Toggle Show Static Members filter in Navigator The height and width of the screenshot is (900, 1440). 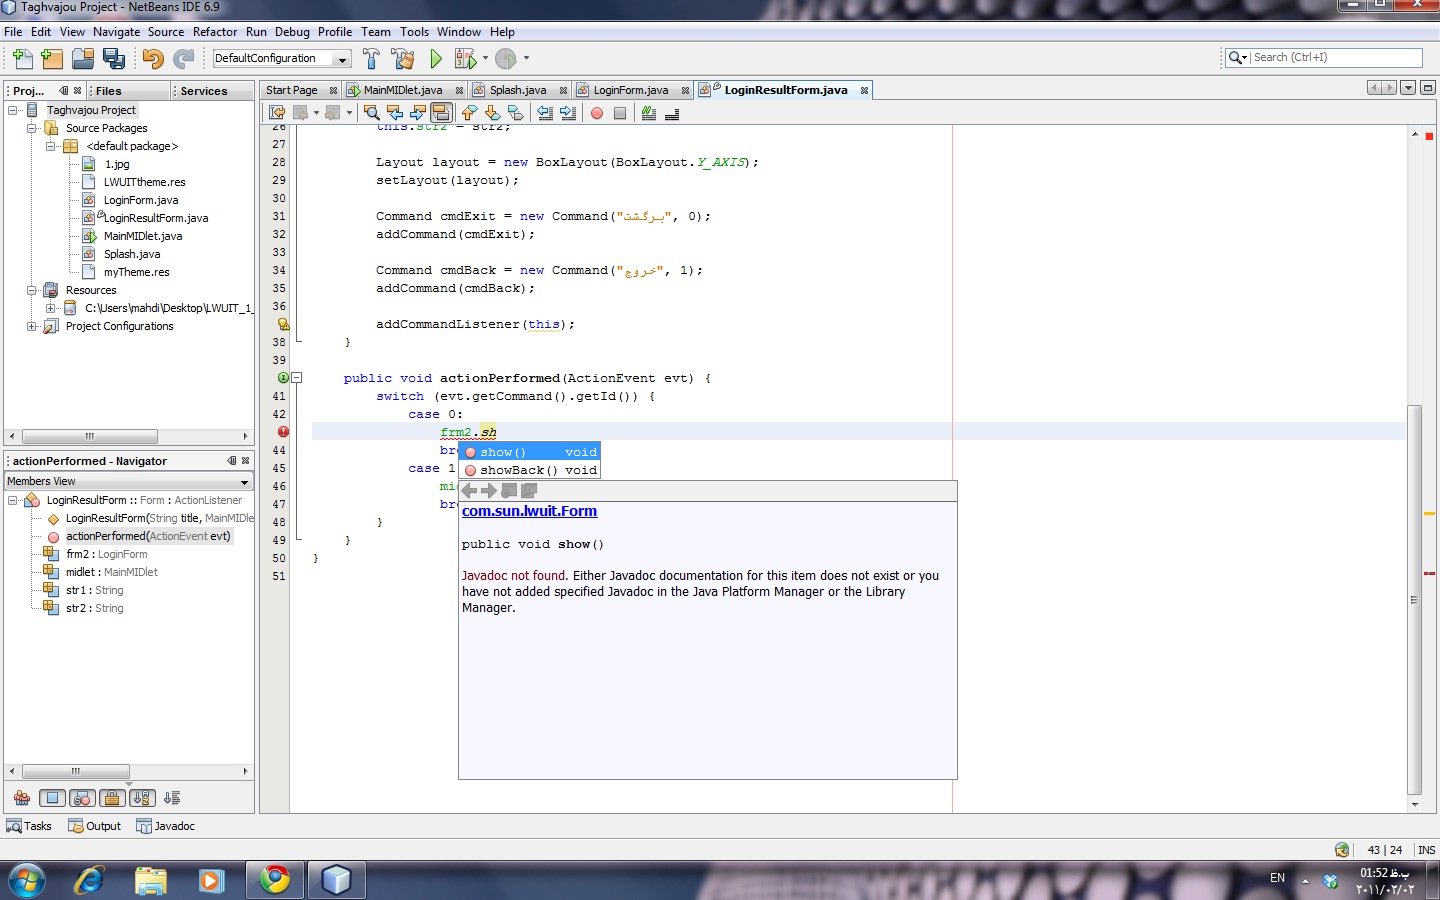click(82, 798)
